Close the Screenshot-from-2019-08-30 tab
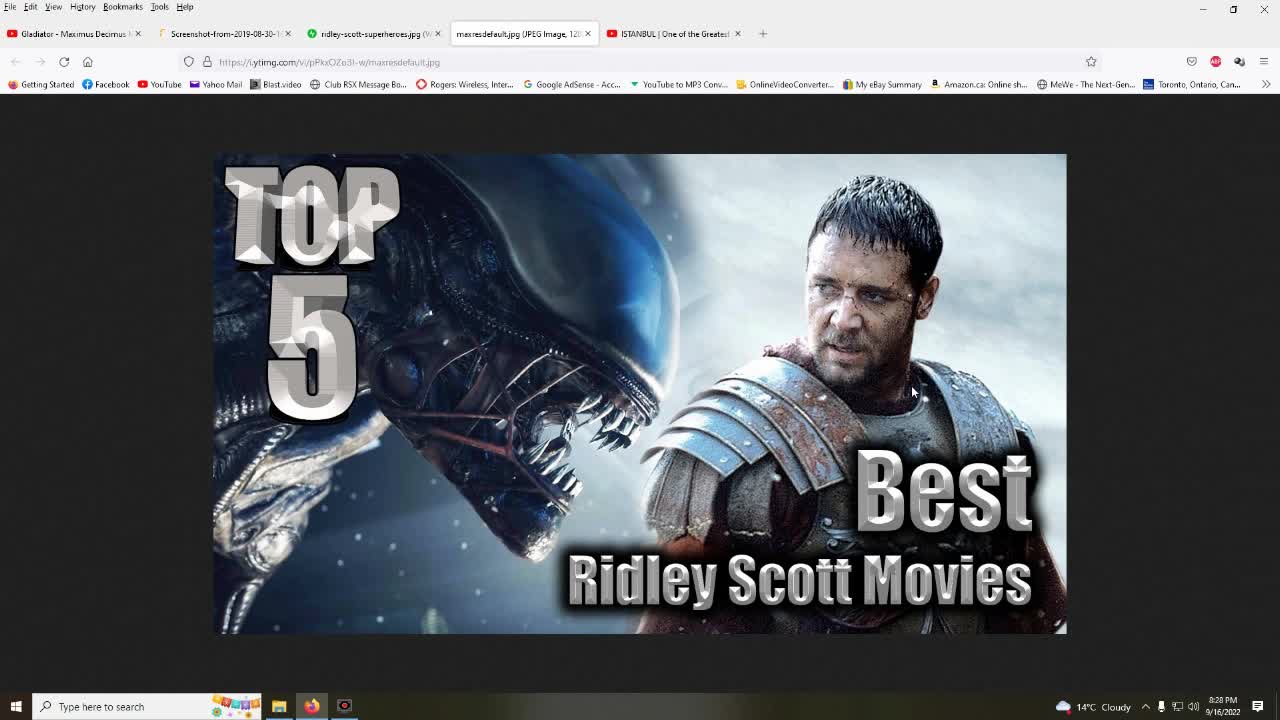 (288, 34)
